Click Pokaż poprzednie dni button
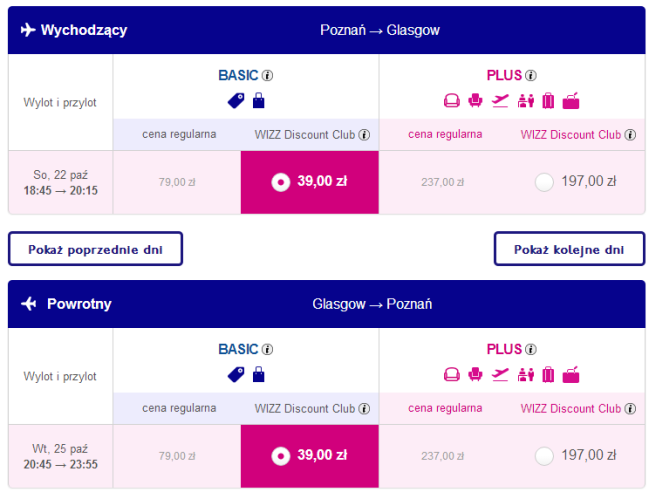This screenshot has height=492, width=650. (x=95, y=249)
